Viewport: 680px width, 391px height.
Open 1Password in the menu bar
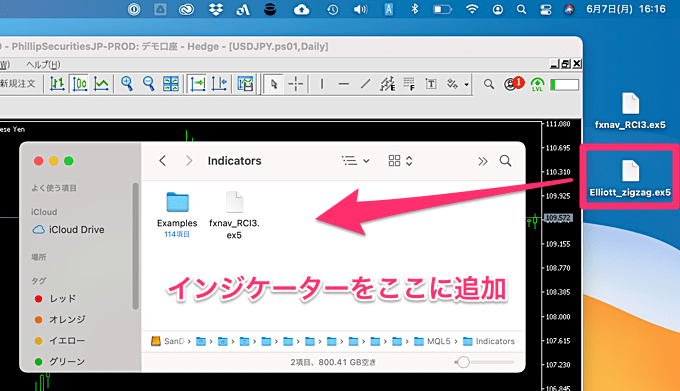[x=134, y=9]
